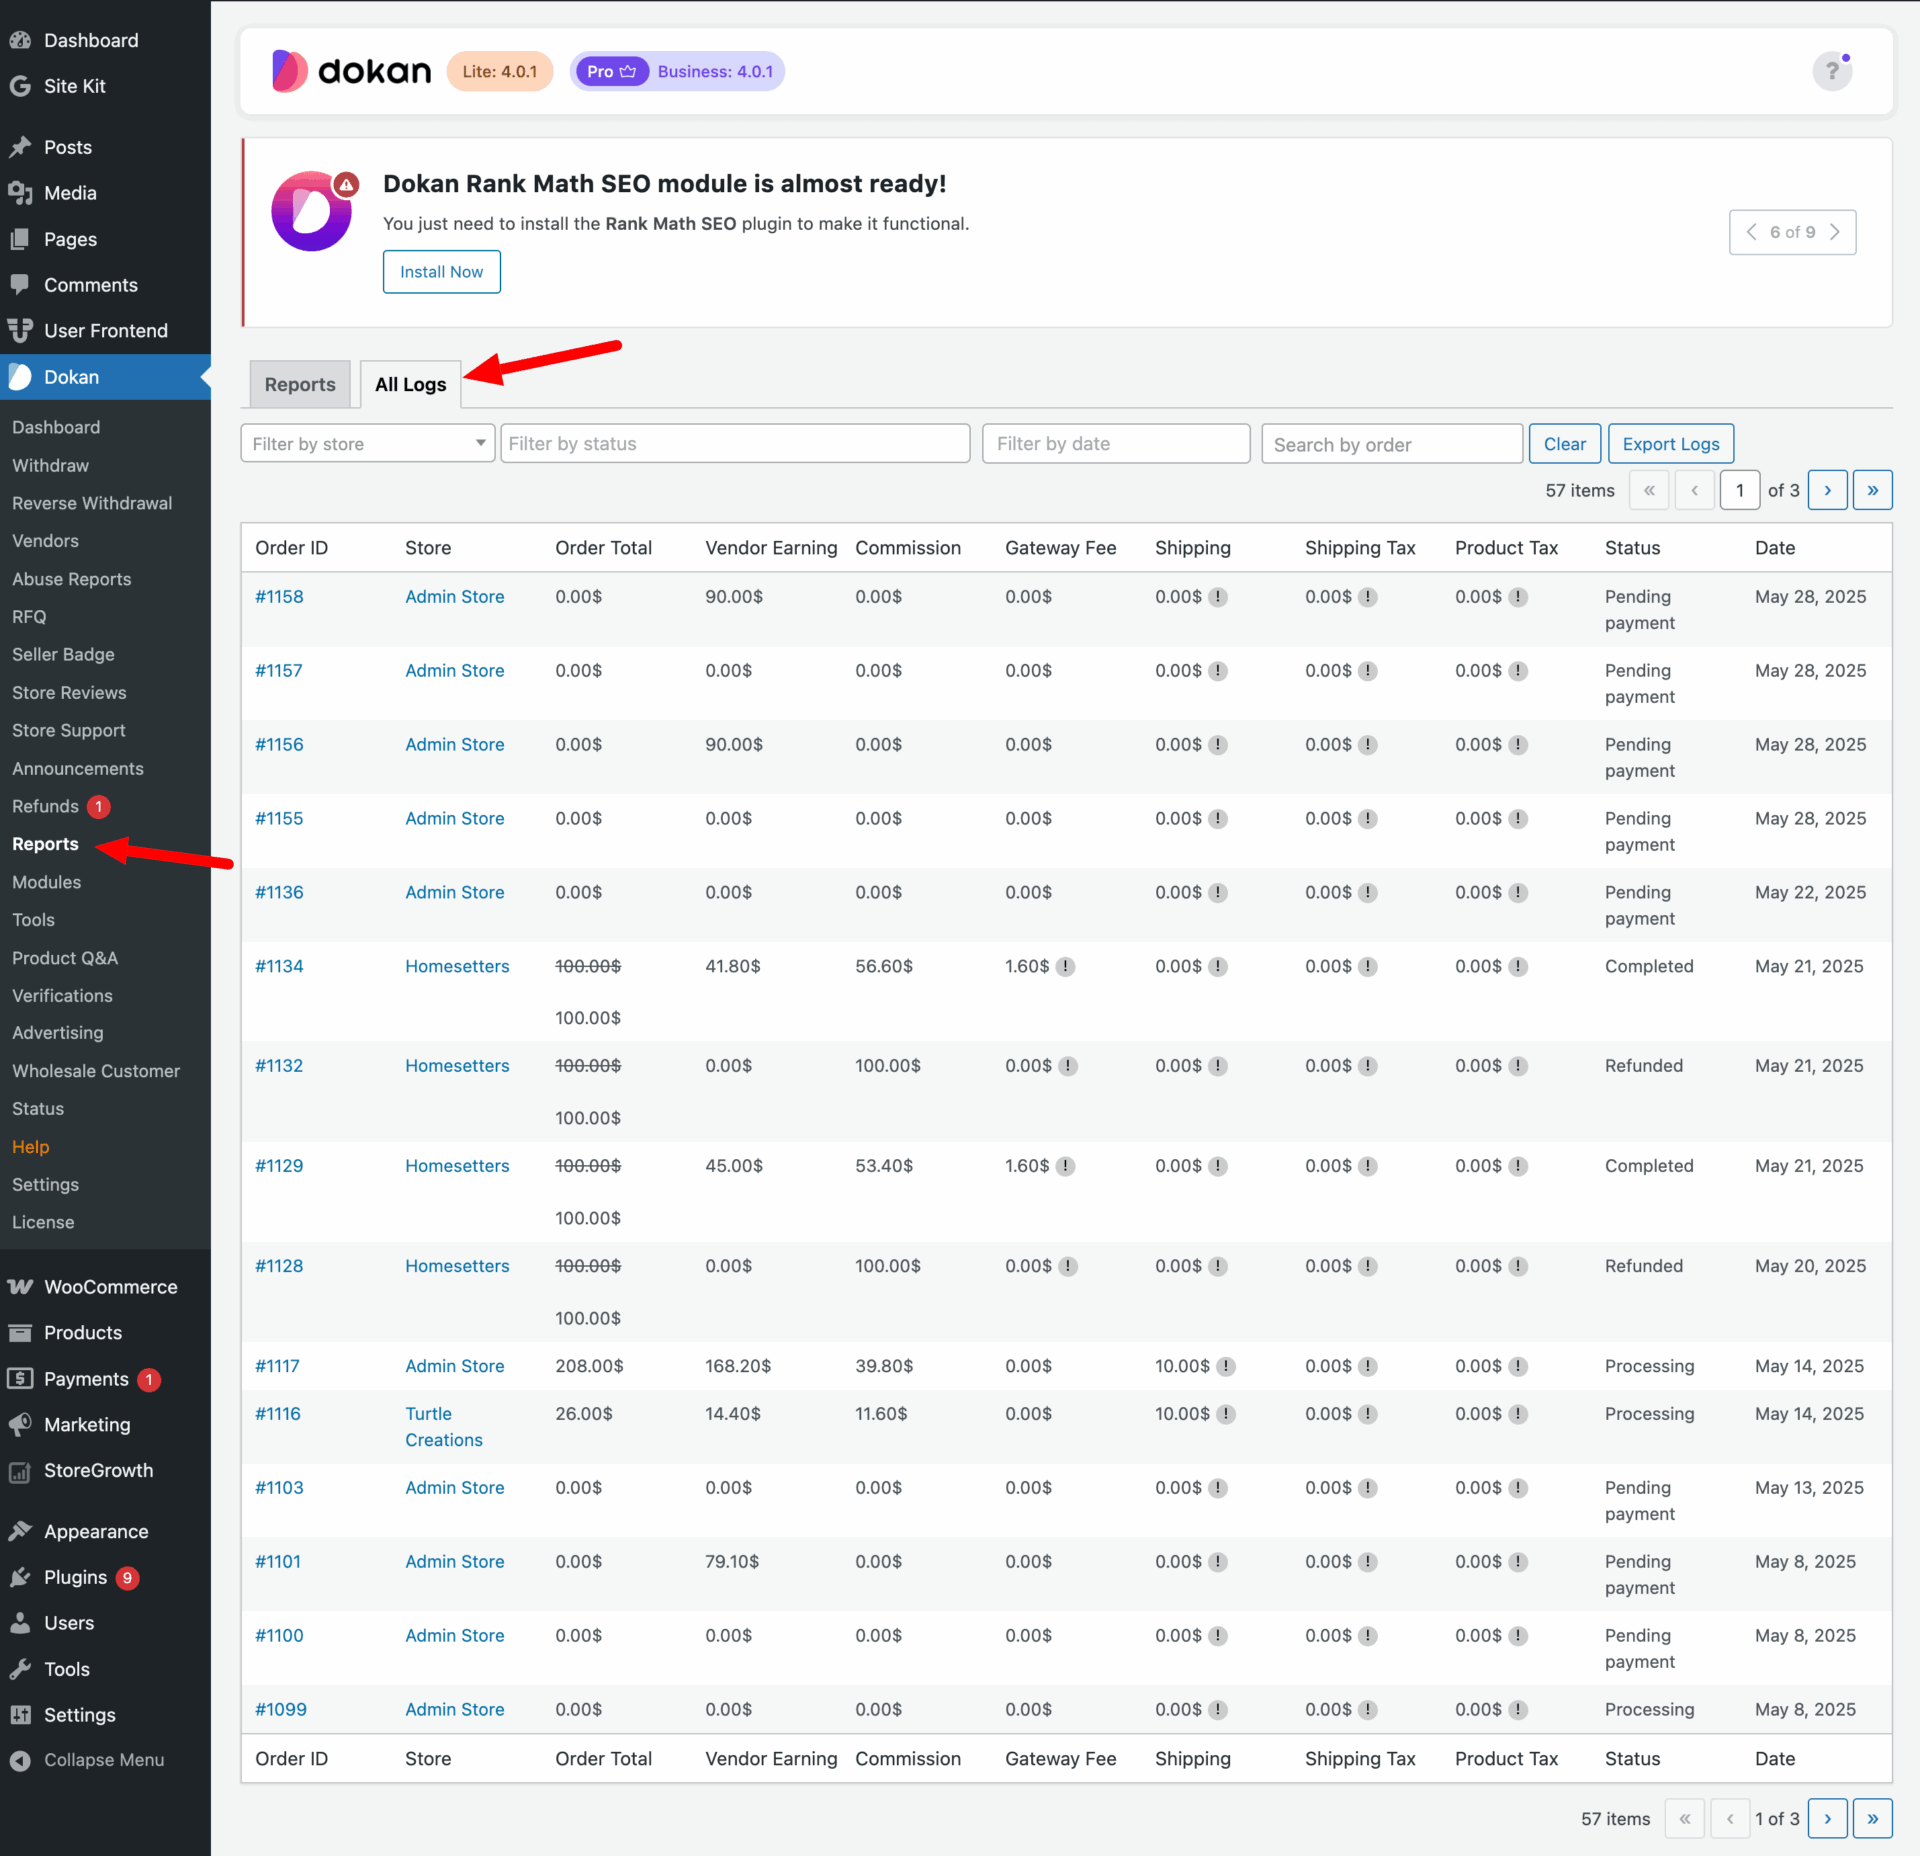Open Dokan Withdraw submenu item

pos(50,465)
